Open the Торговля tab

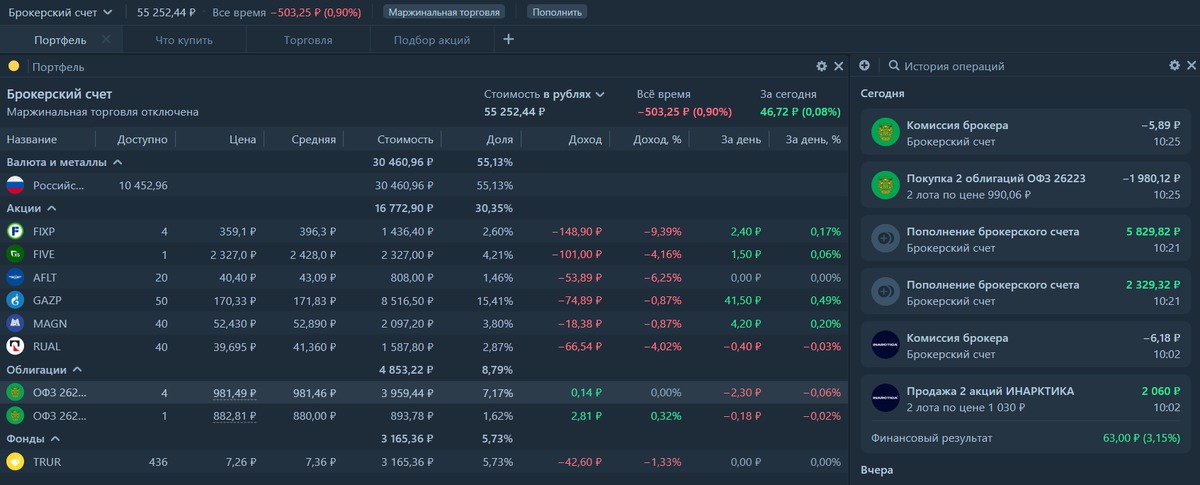coord(307,40)
